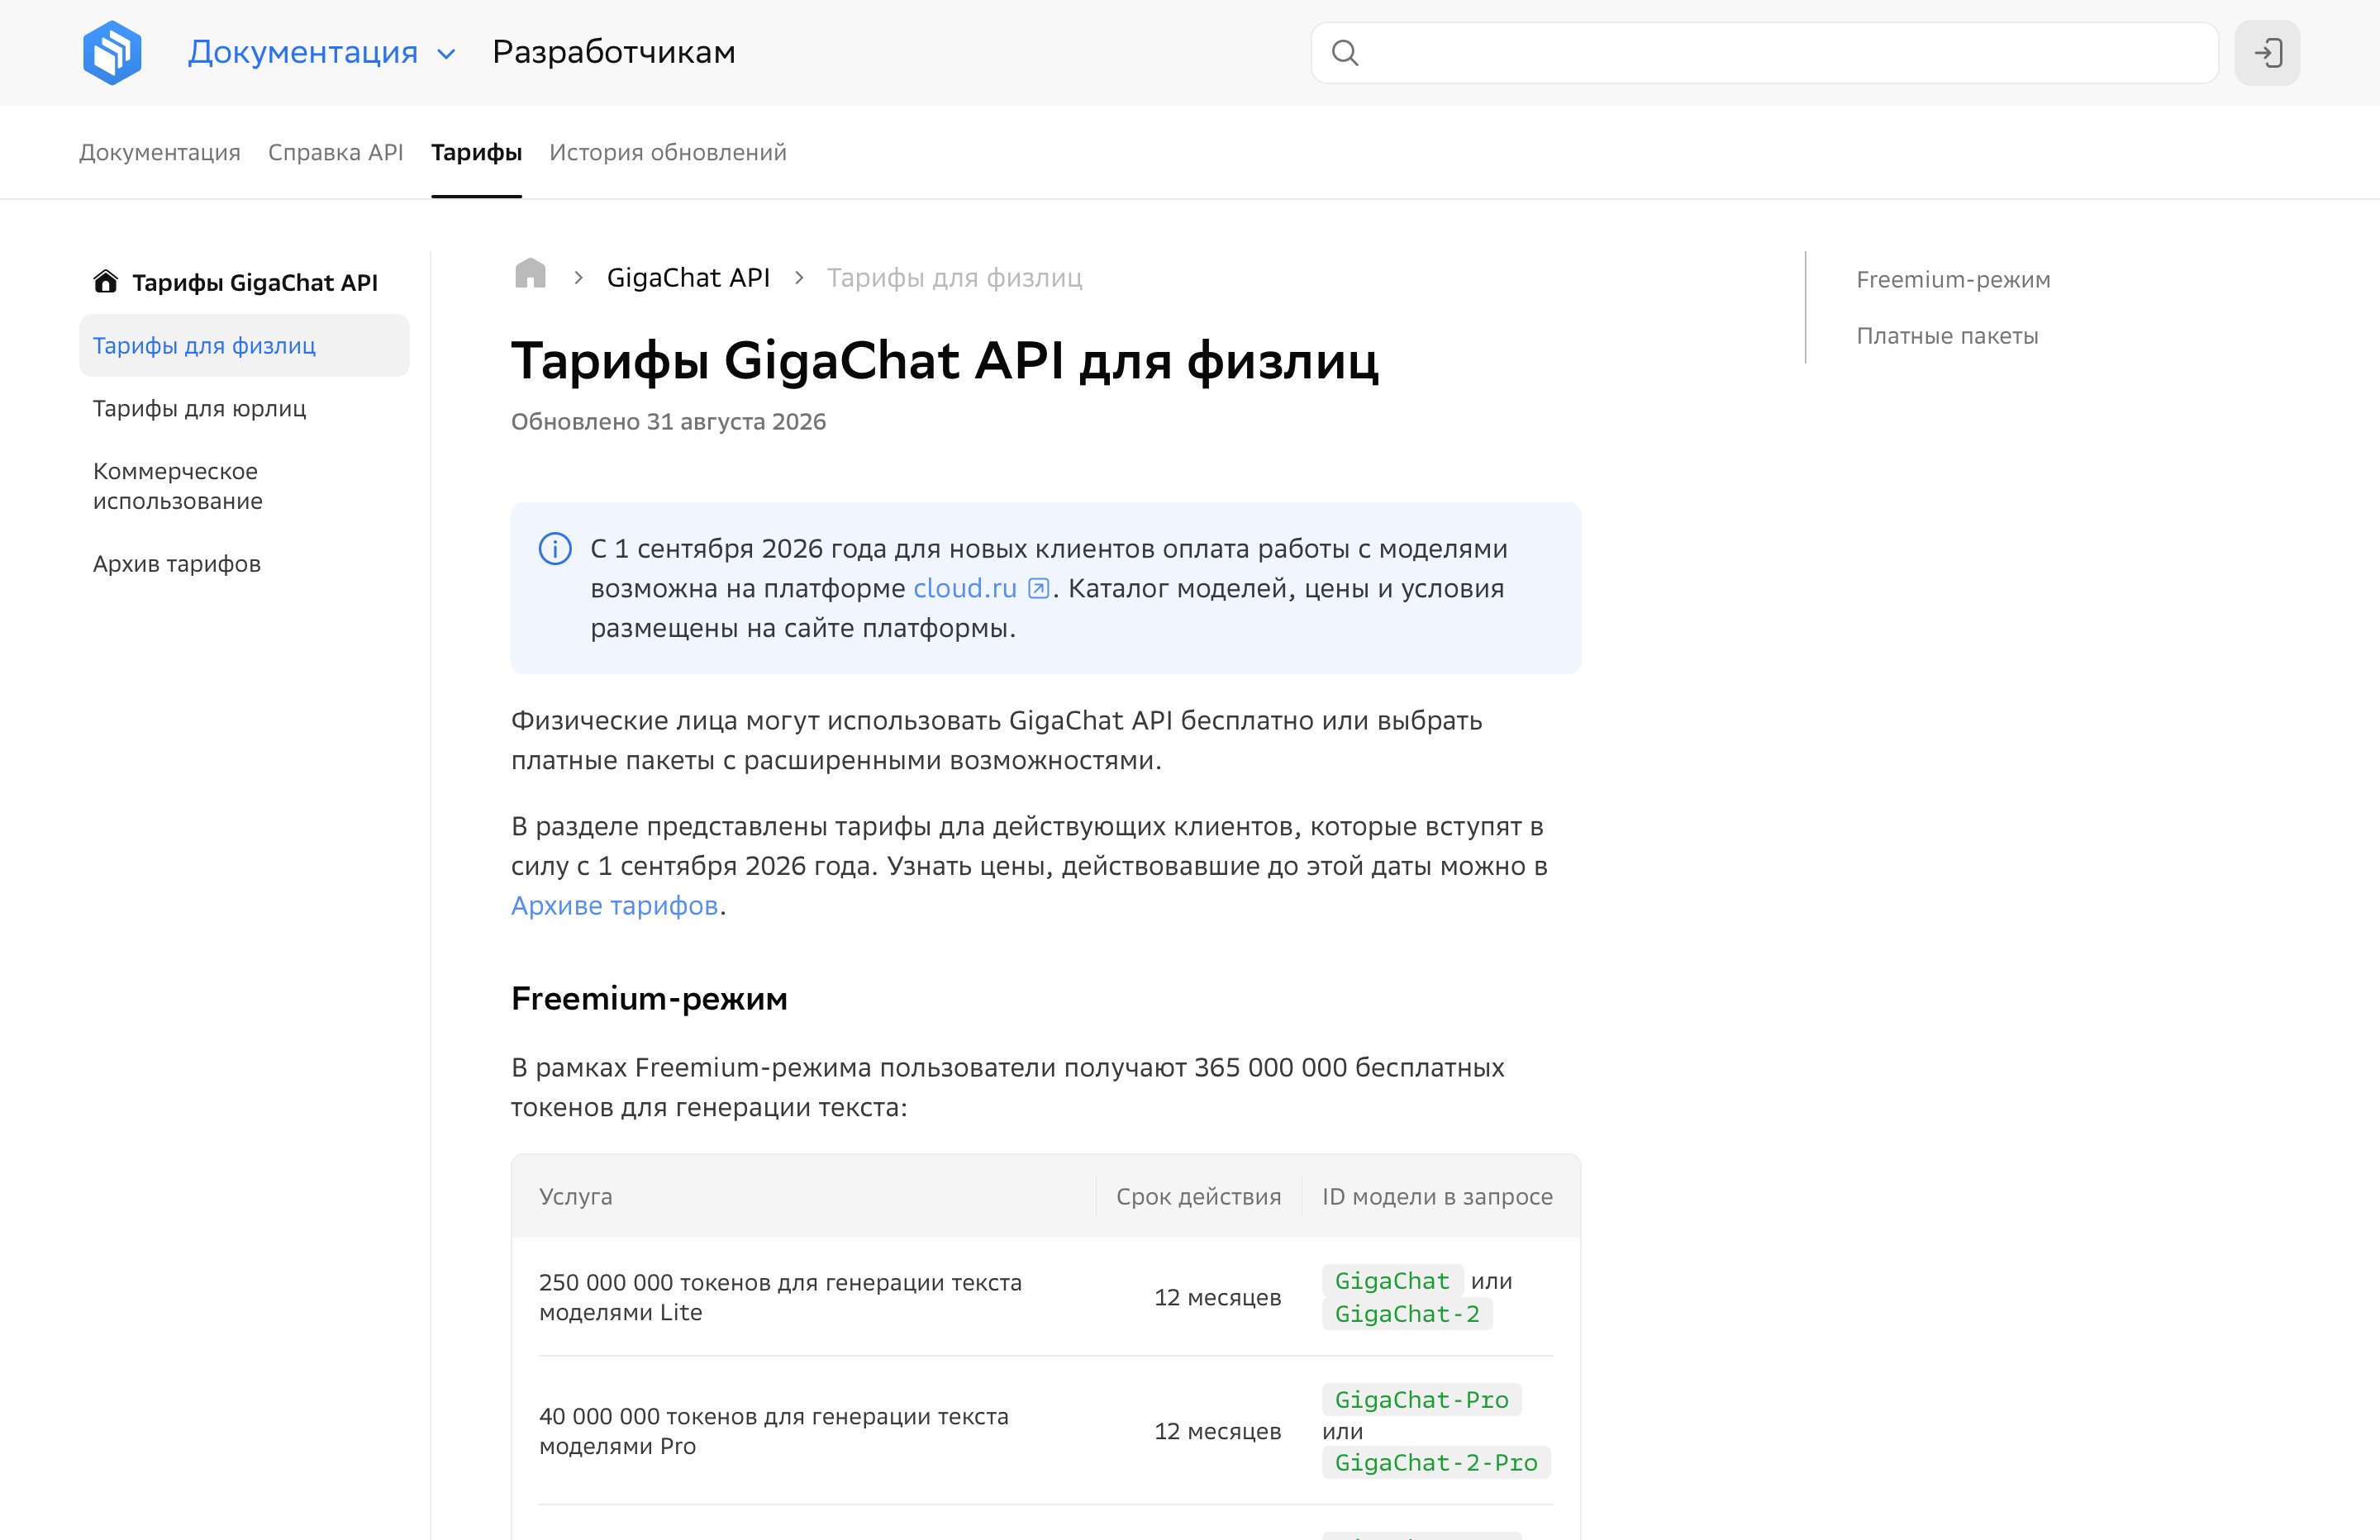This screenshot has height=1540, width=2380.
Task: Open the cloud.ru link
Action: (965, 588)
